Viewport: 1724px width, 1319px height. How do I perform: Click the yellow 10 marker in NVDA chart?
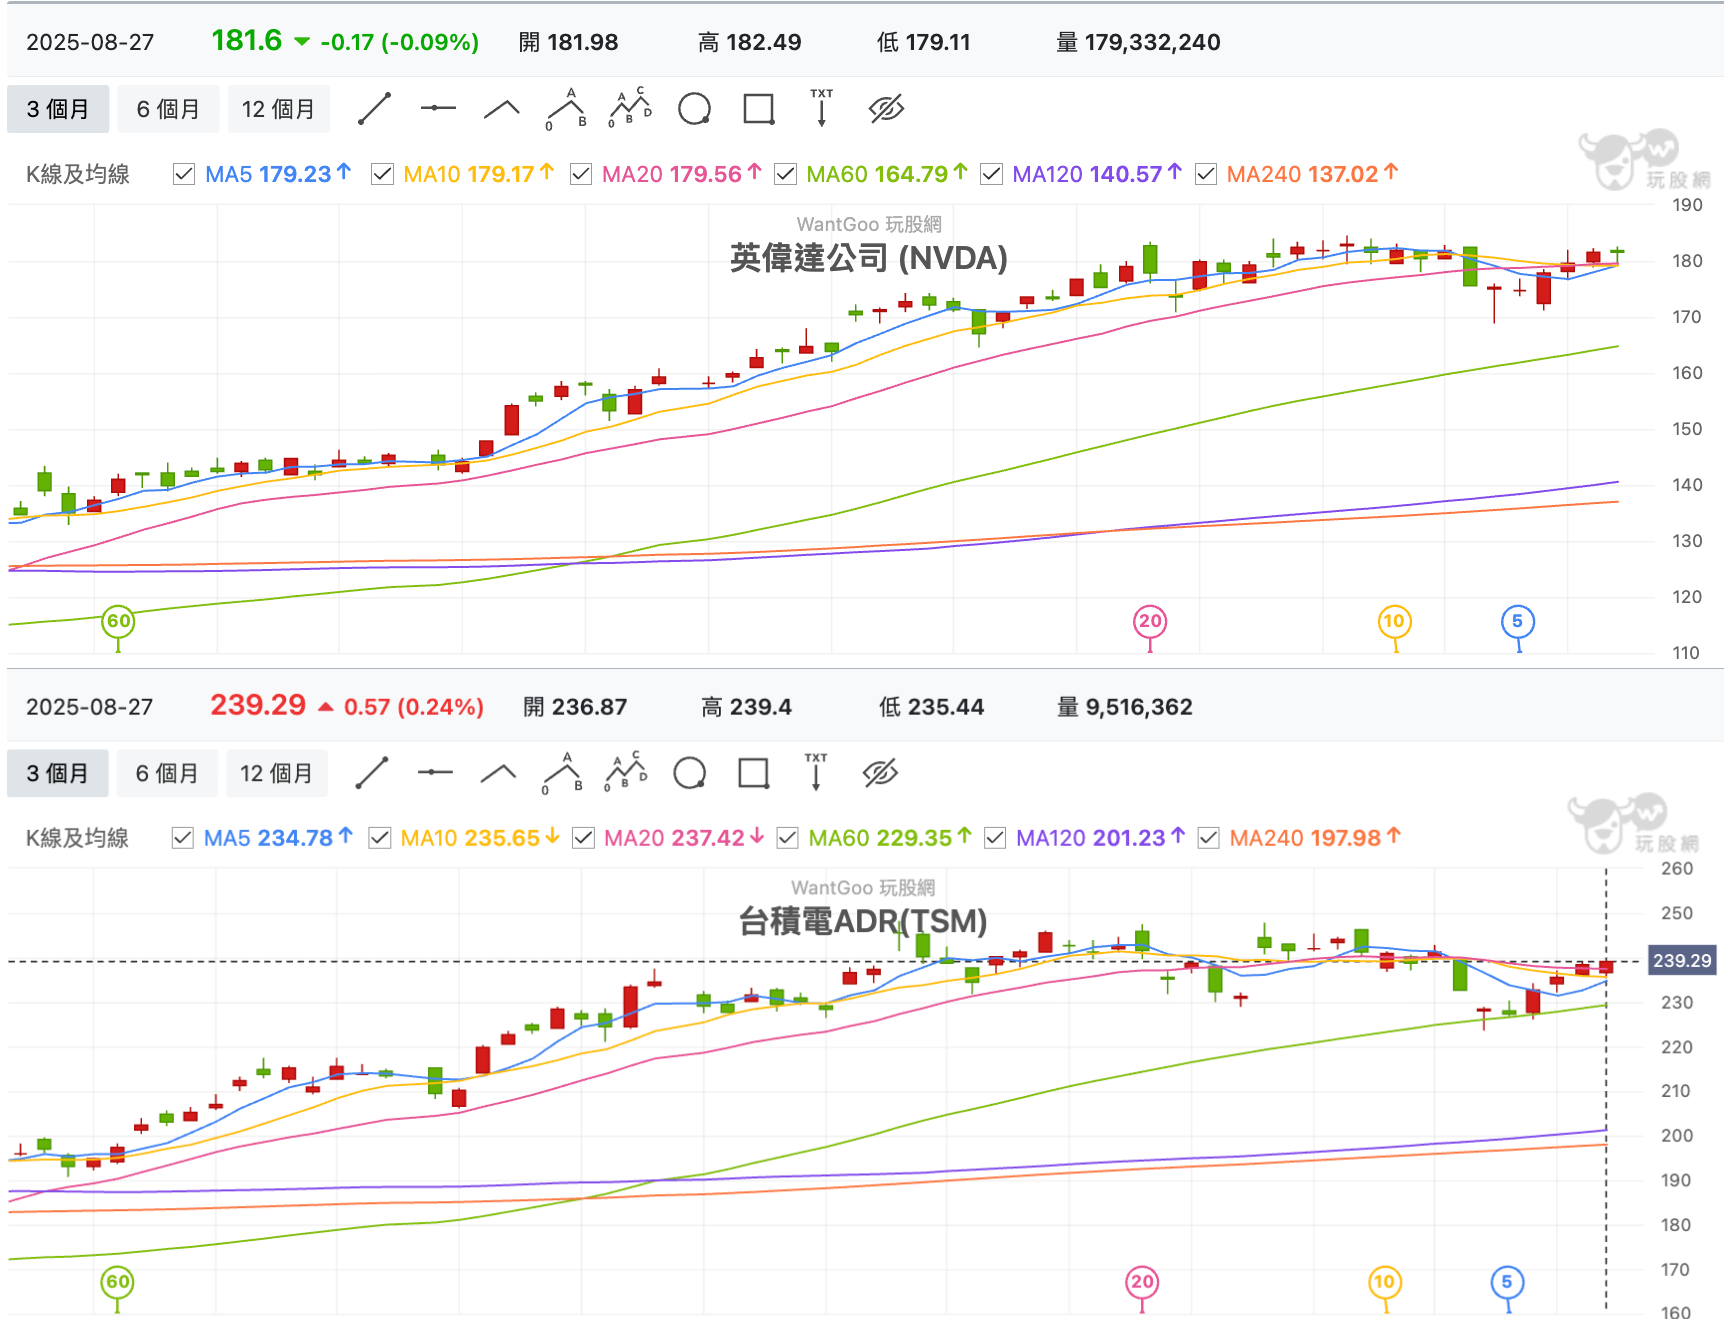(x=1393, y=621)
